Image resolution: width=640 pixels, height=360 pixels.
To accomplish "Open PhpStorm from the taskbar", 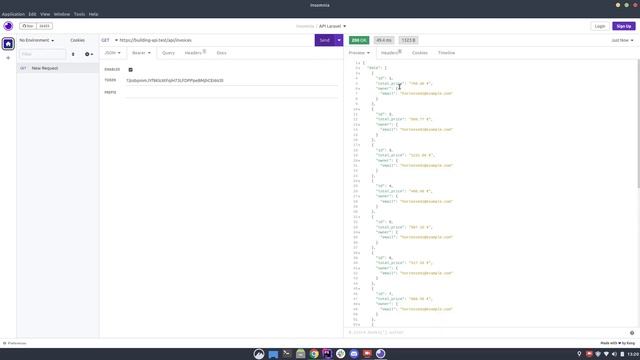I will (327, 354).
